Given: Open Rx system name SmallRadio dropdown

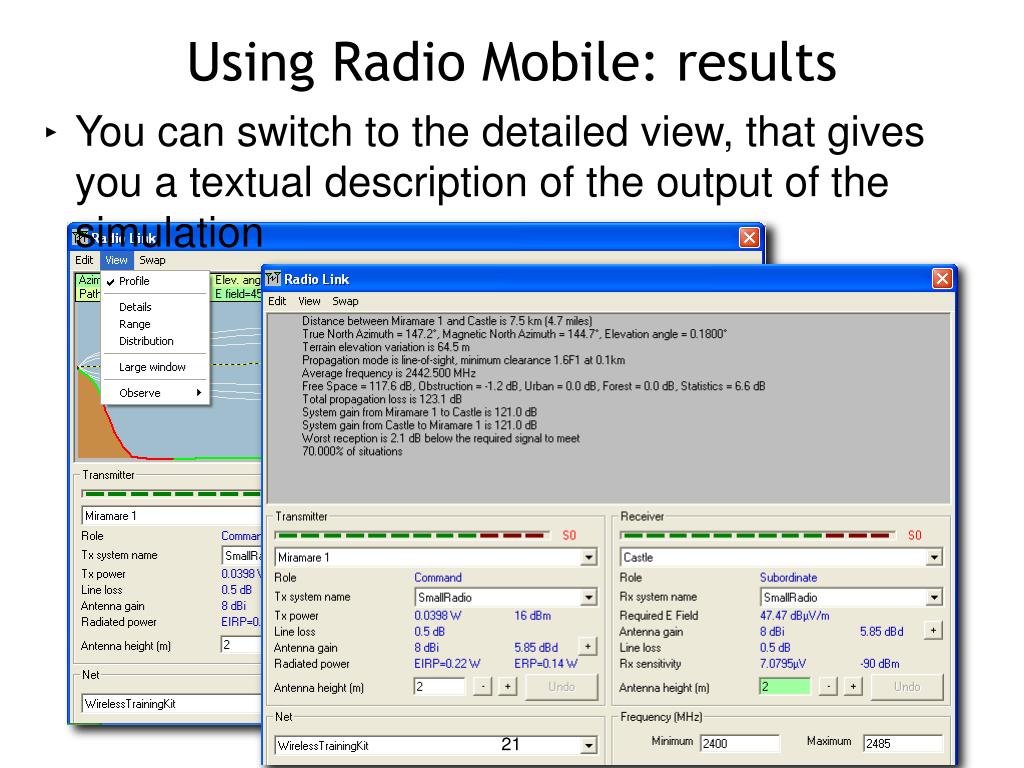Looking at the screenshot, I should point(935,597).
